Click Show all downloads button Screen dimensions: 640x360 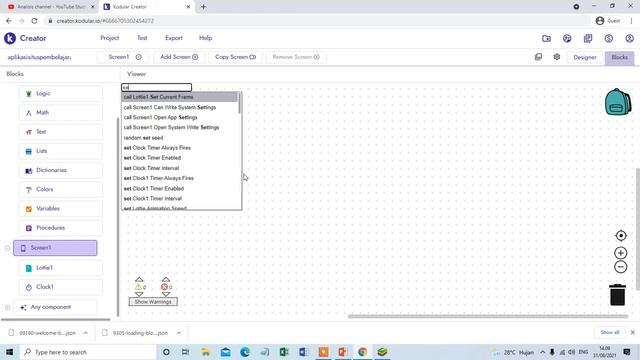(610, 332)
